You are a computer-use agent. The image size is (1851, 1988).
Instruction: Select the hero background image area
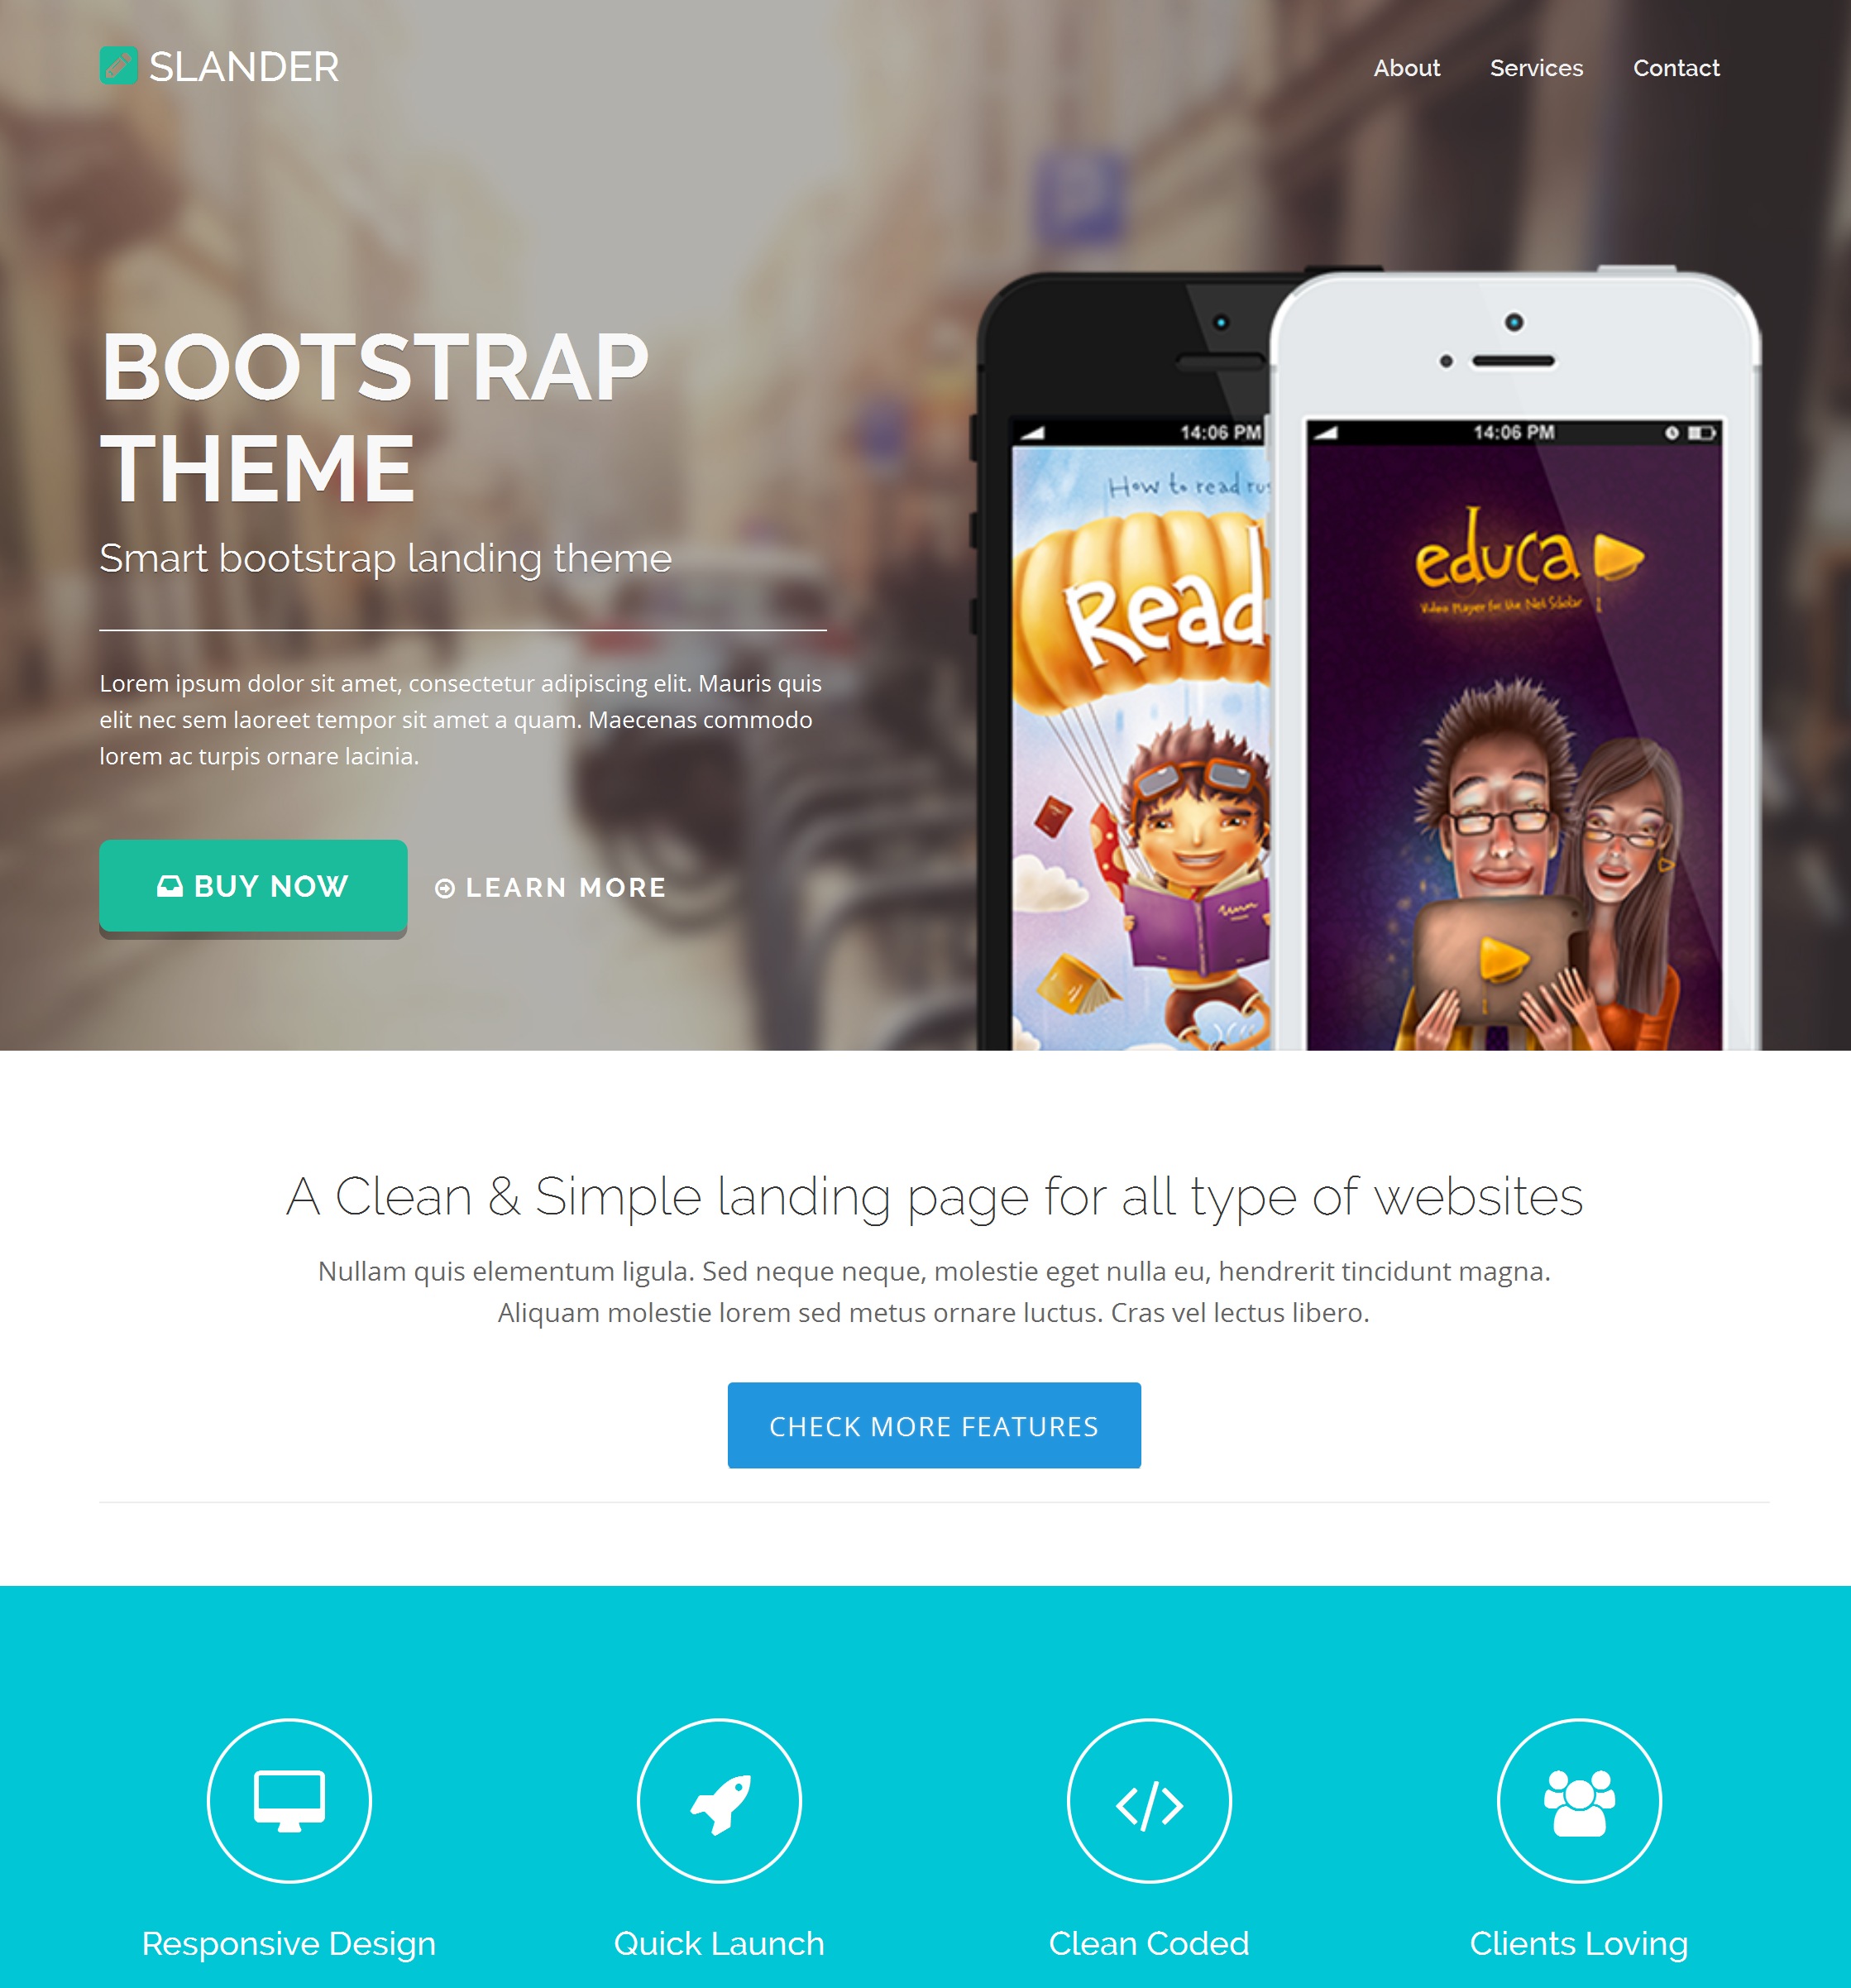coord(925,522)
